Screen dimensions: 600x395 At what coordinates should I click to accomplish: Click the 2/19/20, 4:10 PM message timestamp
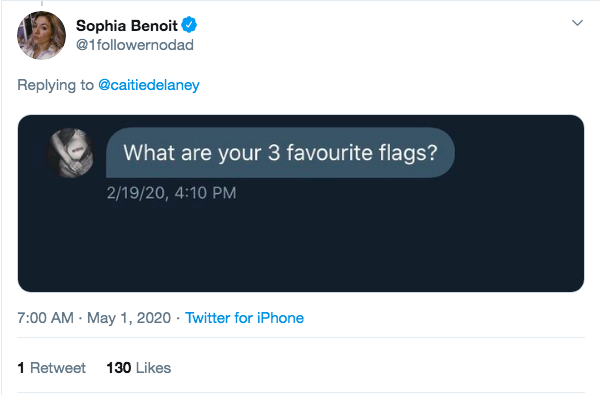171,193
